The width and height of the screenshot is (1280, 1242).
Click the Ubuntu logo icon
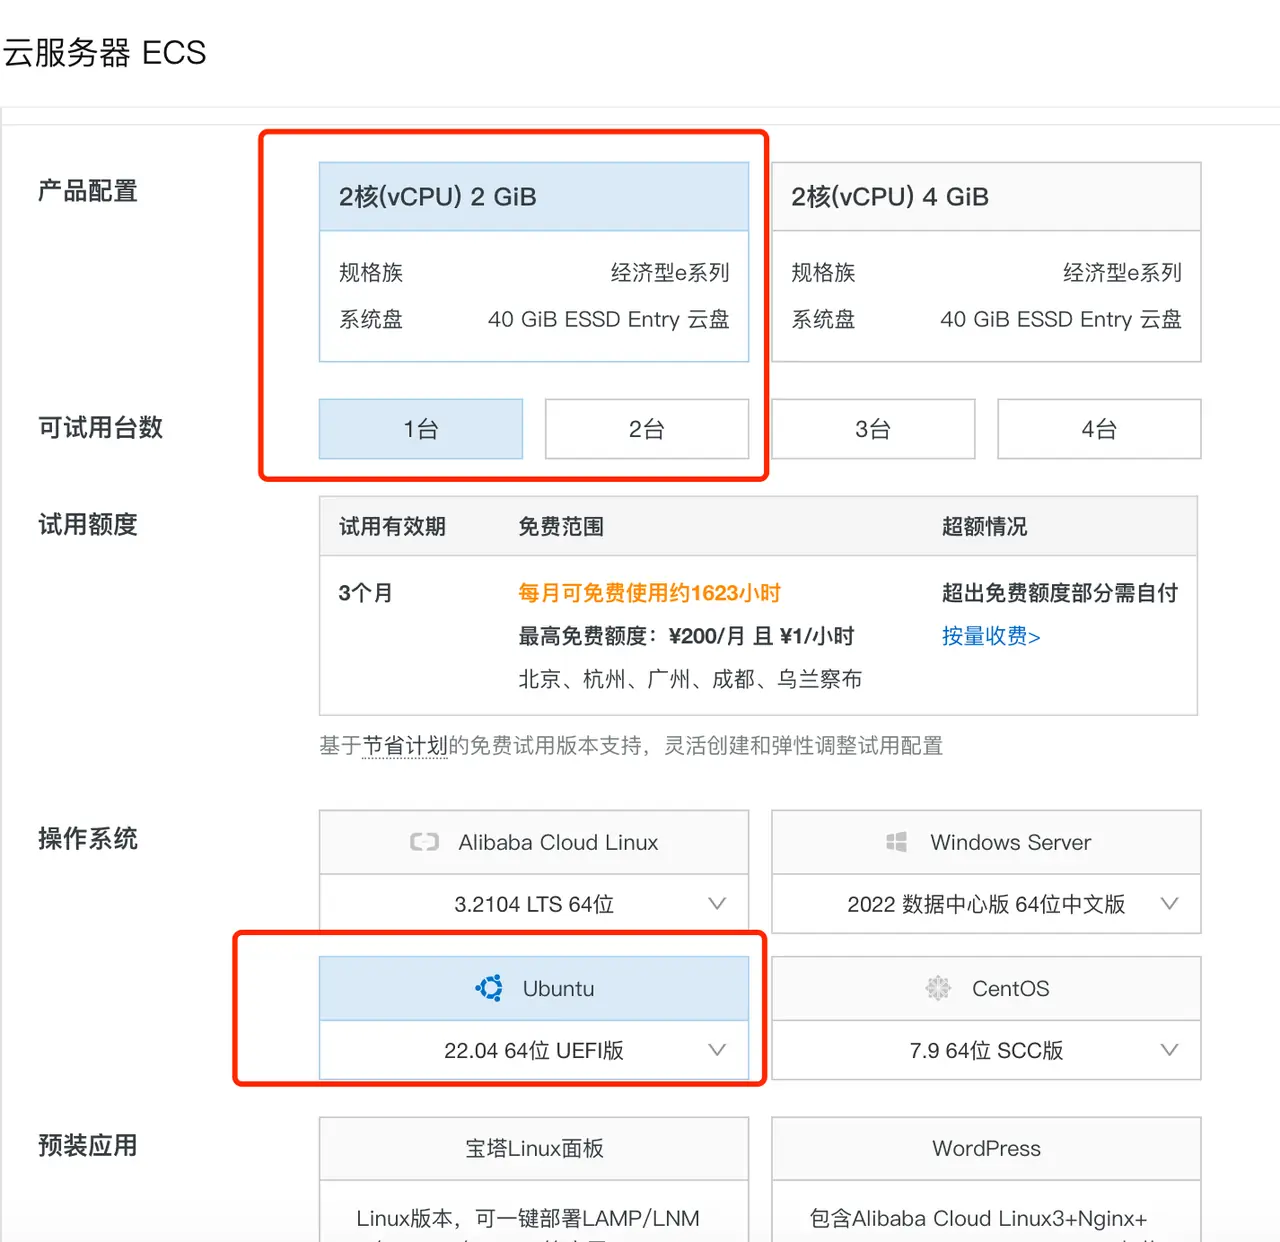[488, 988]
